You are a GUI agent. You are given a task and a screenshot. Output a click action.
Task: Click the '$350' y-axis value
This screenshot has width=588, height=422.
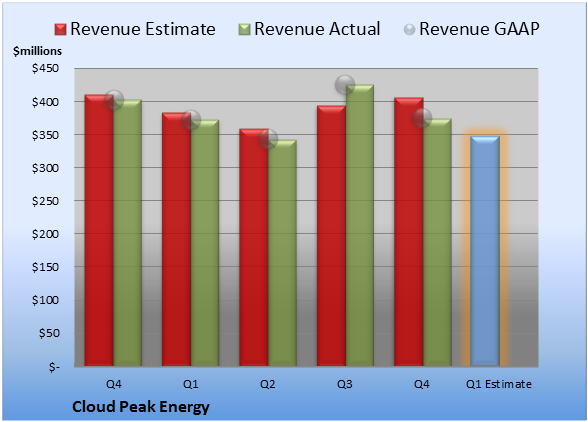(45, 135)
